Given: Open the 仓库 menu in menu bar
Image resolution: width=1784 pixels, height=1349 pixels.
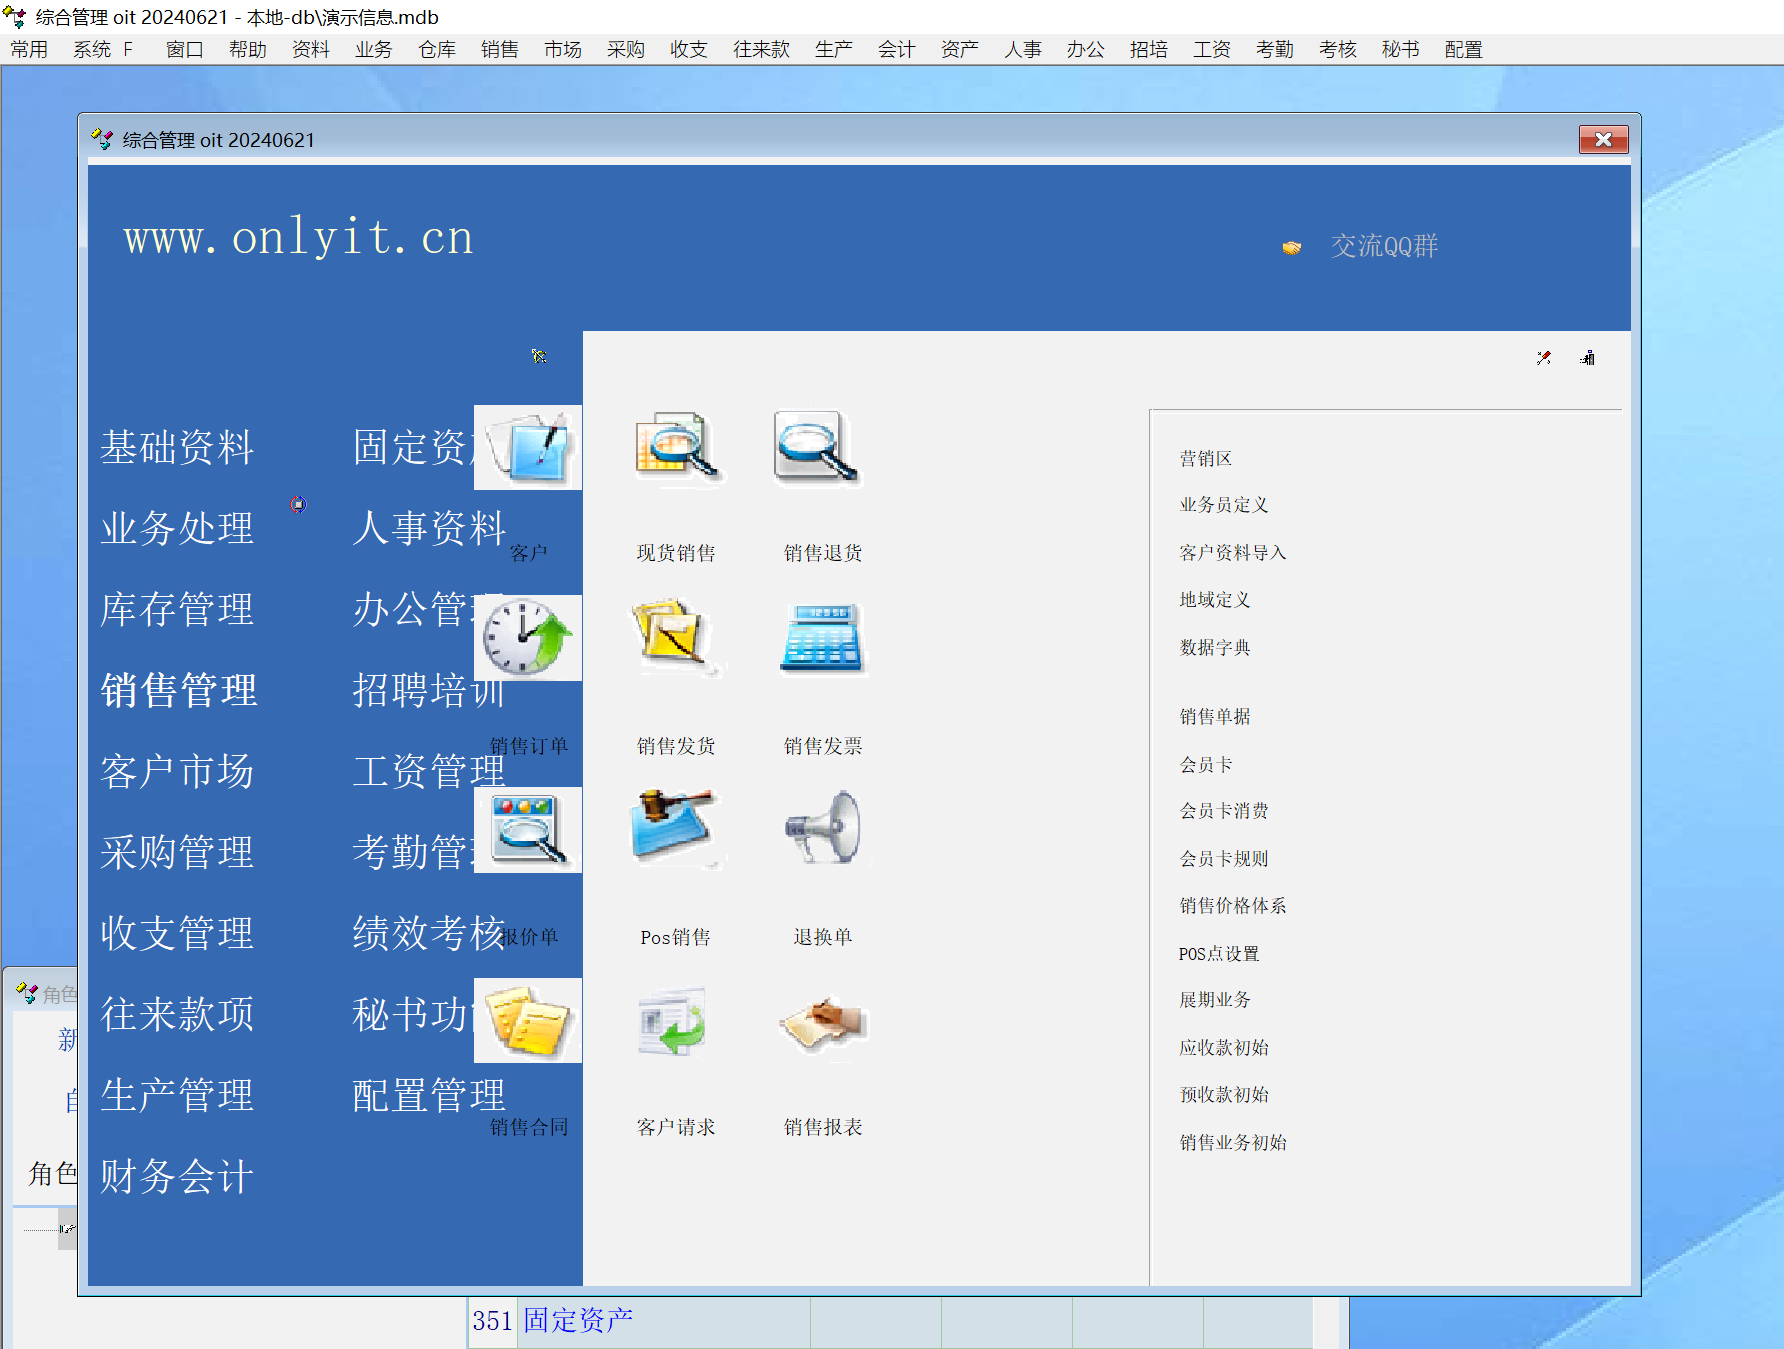Looking at the screenshot, I should click(436, 50).
